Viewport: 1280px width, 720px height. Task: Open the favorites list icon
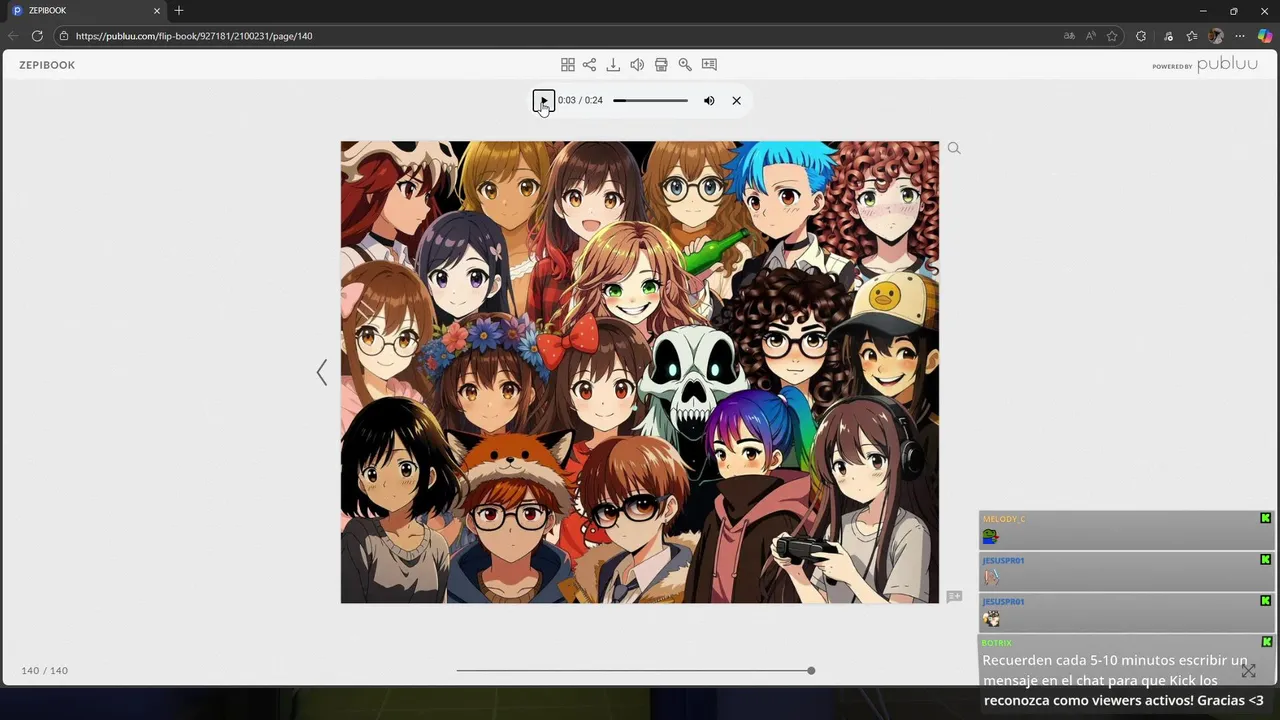1192,36
